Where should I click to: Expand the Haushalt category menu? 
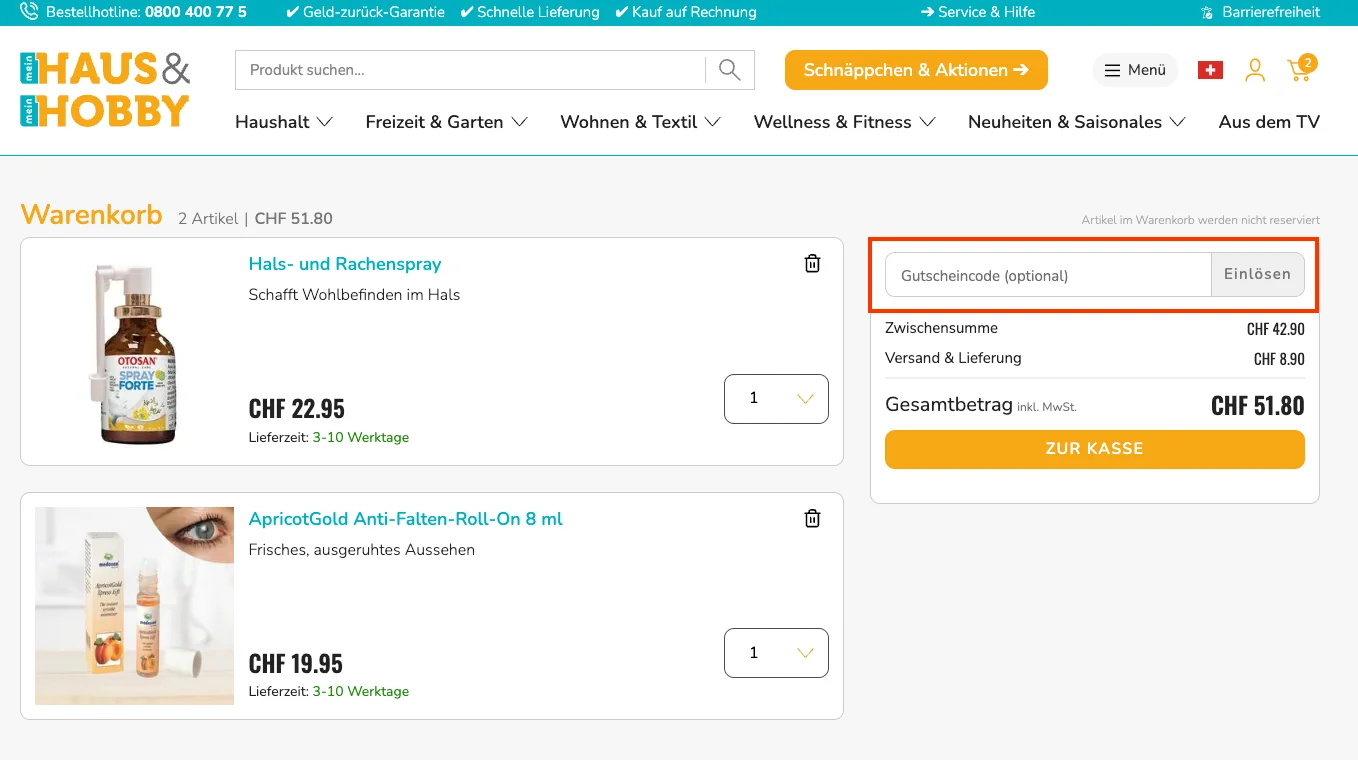pyautogui.click(x=283, y=122)
